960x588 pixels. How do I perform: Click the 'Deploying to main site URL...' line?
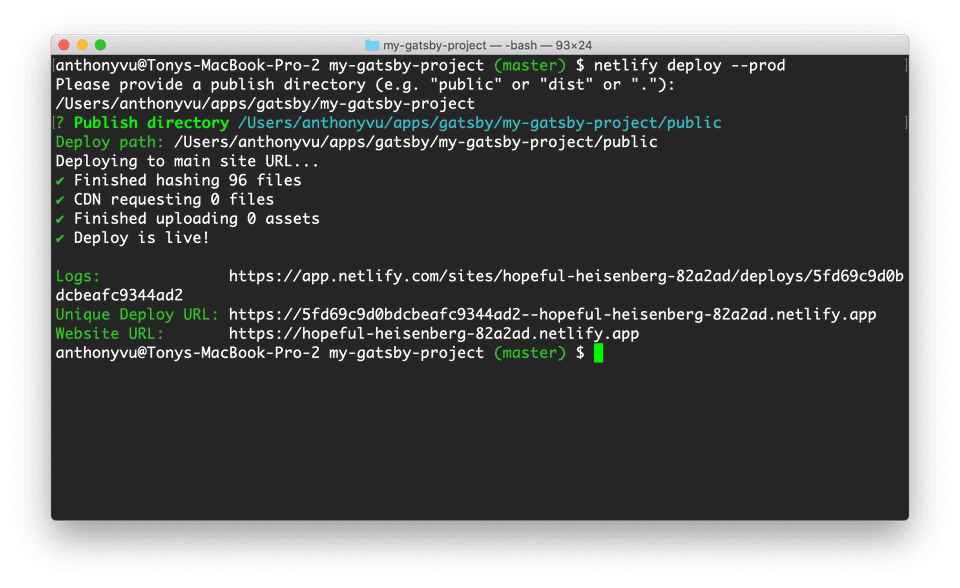187,161
